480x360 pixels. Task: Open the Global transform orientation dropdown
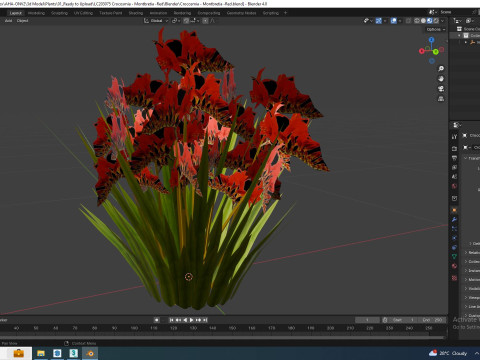point(156,21)
